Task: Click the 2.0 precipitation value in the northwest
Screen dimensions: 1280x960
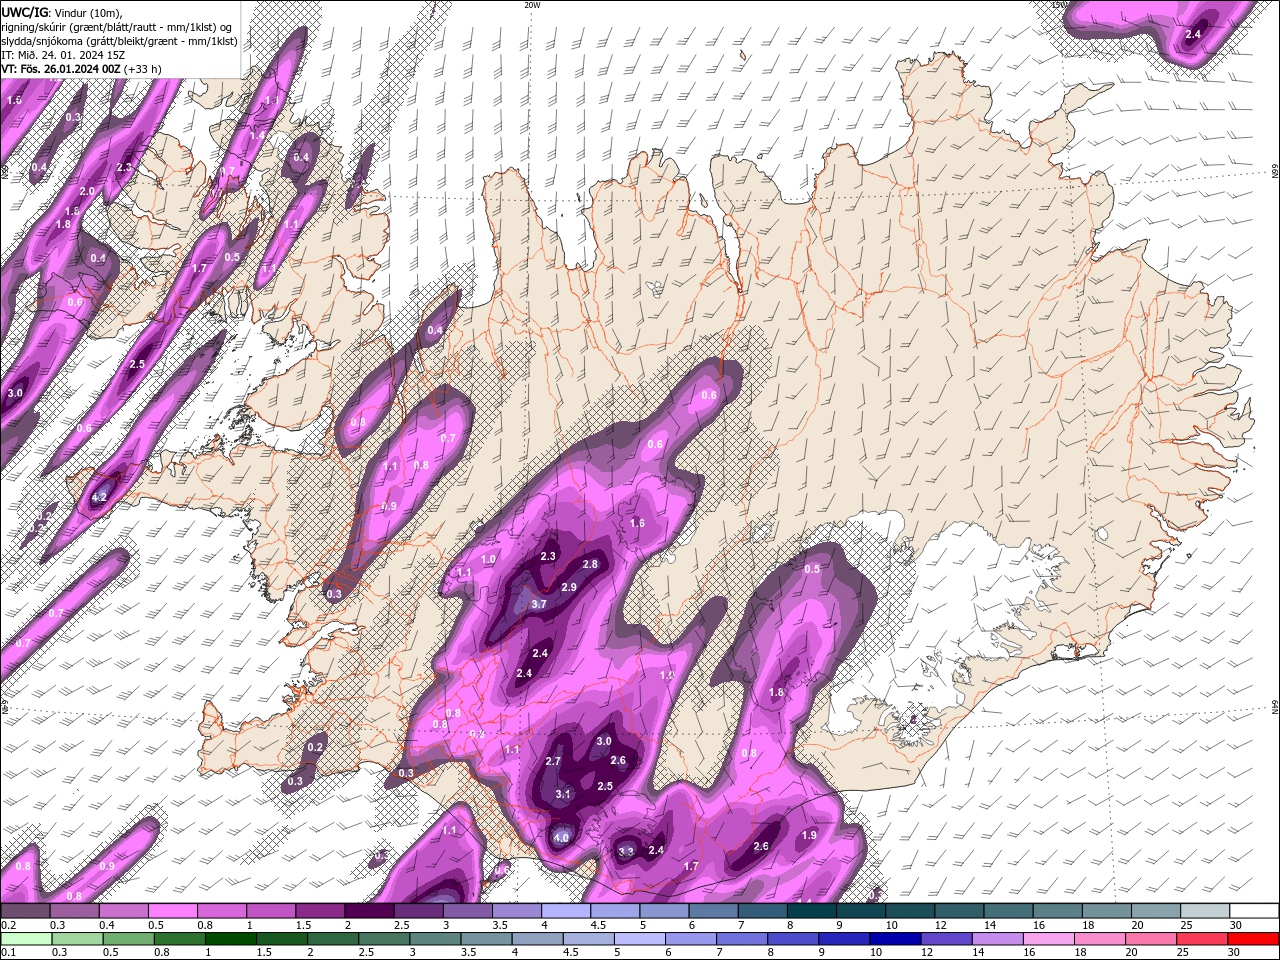Action: point(87,191)
